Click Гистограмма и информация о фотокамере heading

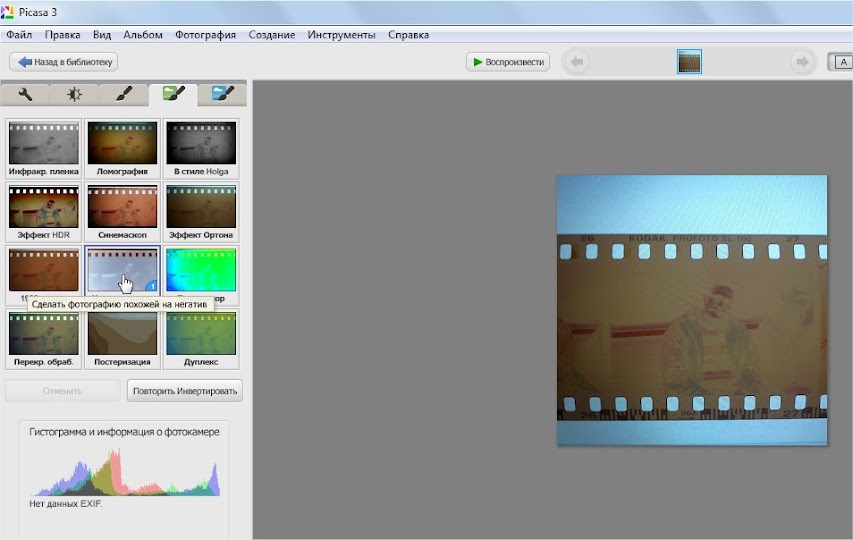[x=125, y=432]
